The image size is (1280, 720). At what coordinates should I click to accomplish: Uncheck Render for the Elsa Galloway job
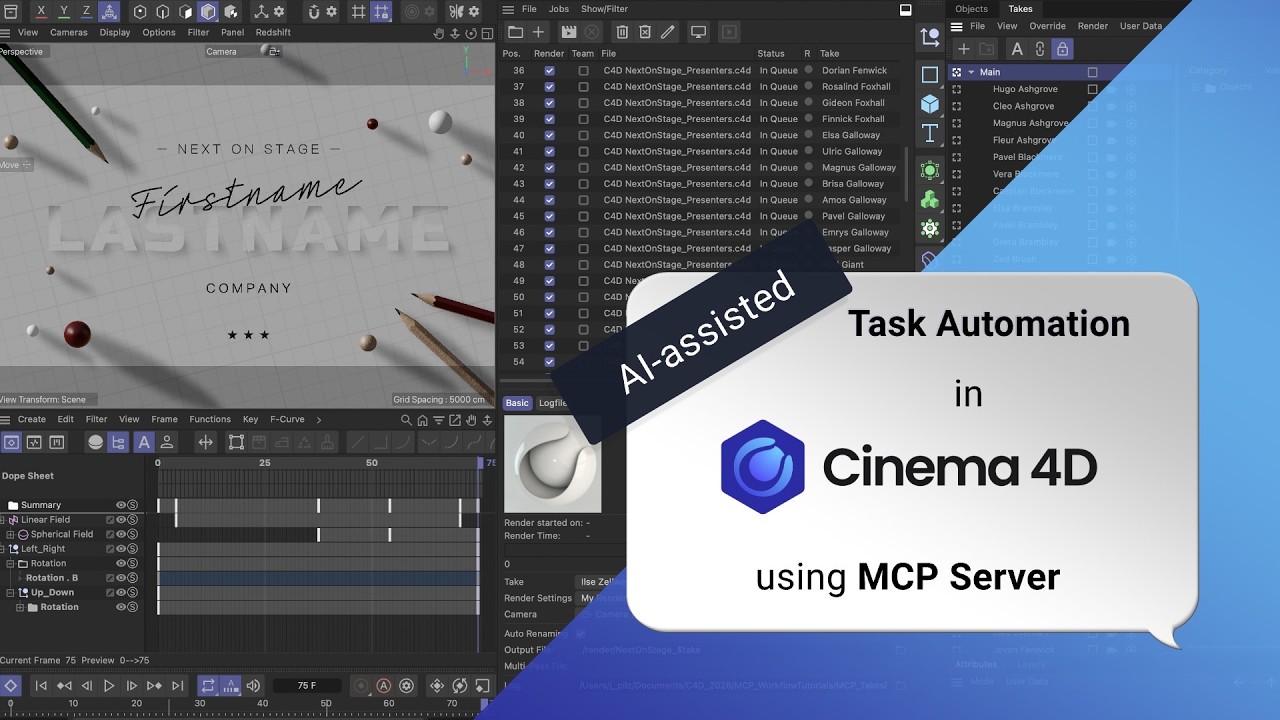click(549, 135)
